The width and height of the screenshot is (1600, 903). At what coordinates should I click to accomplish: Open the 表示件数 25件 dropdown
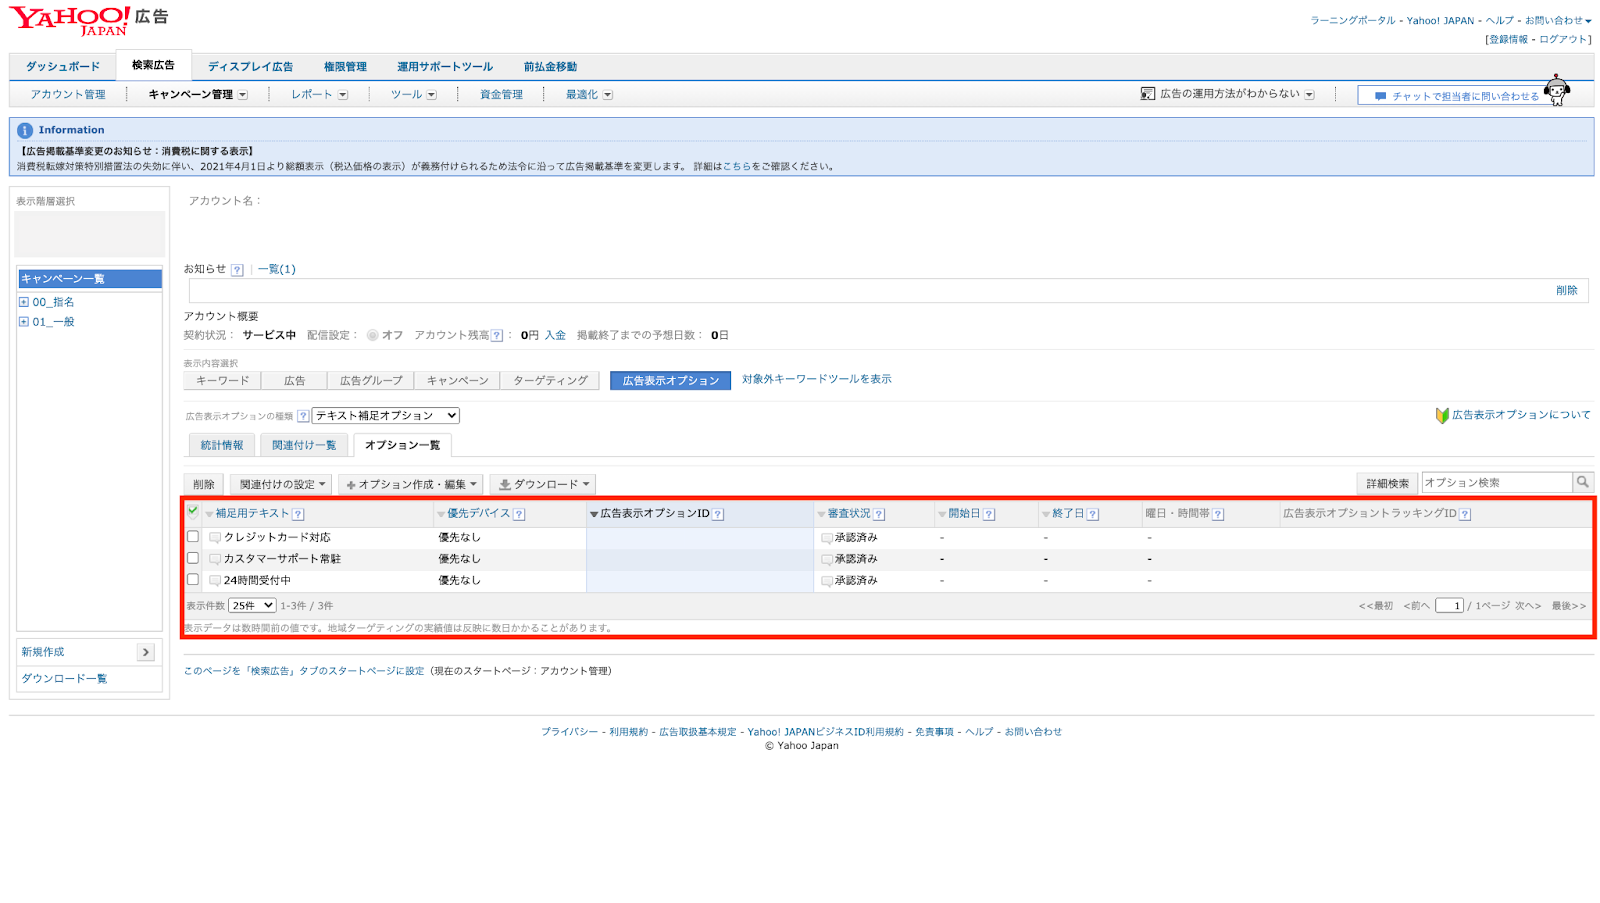tap(252, 606)
